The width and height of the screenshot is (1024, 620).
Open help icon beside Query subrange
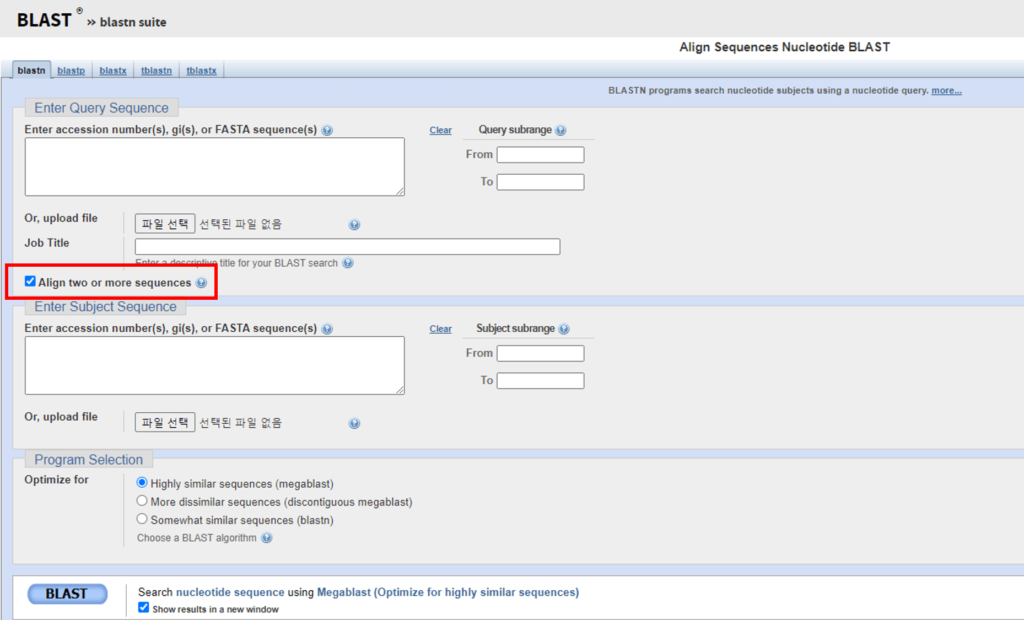560,130
